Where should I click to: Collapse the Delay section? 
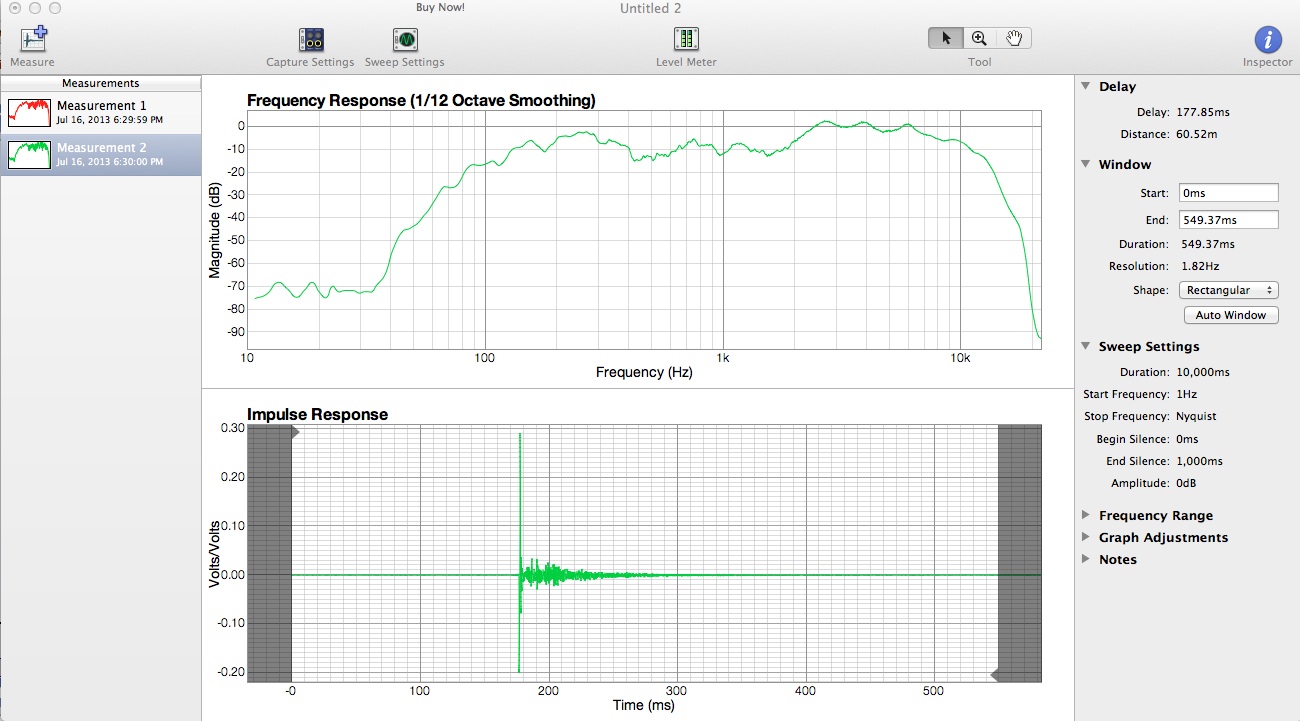click(1086, 87)
